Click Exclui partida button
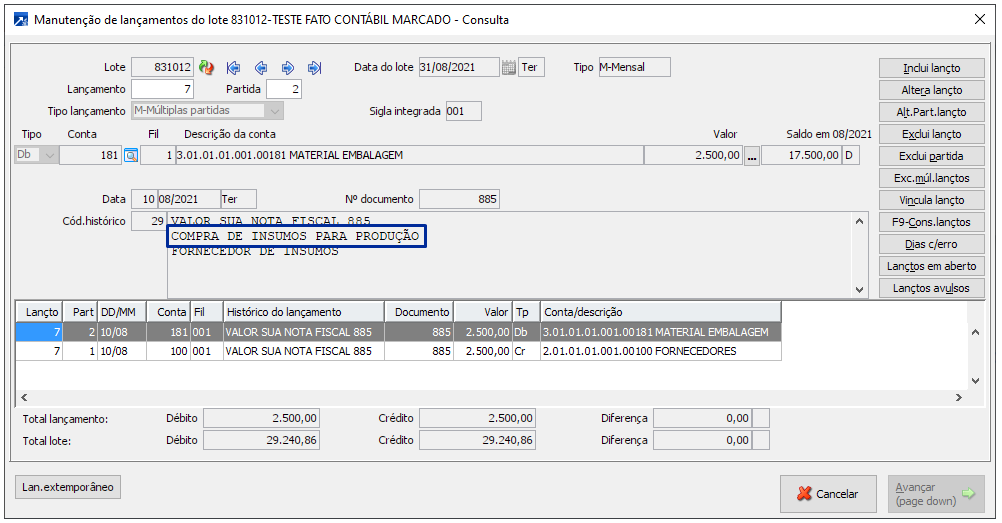 tap(931, 156)
